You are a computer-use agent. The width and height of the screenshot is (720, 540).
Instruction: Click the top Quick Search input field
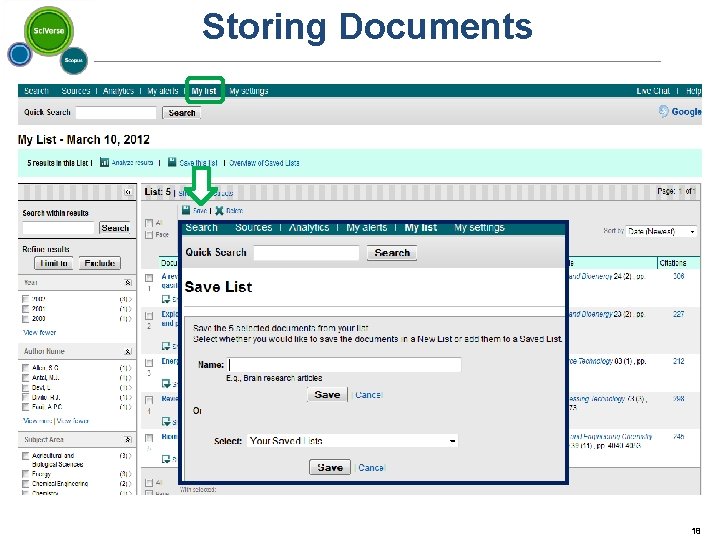click(116, 113)
